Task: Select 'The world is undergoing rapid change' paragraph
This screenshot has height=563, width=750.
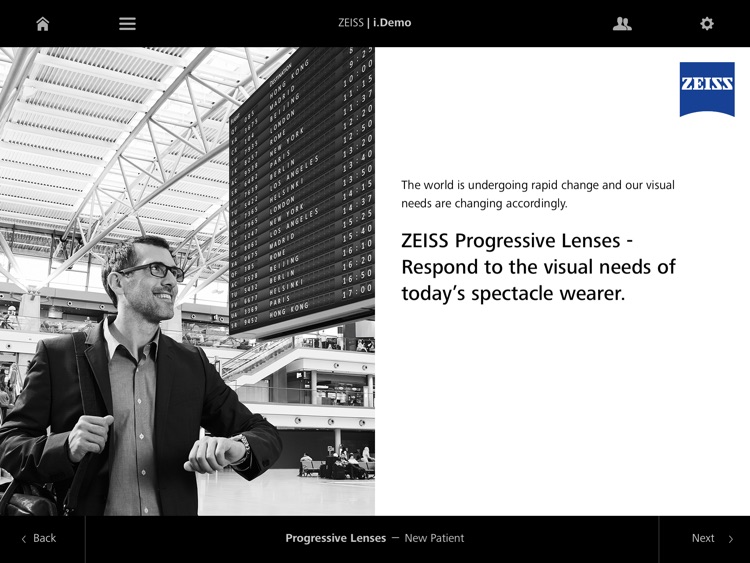Action: point(538,194)
